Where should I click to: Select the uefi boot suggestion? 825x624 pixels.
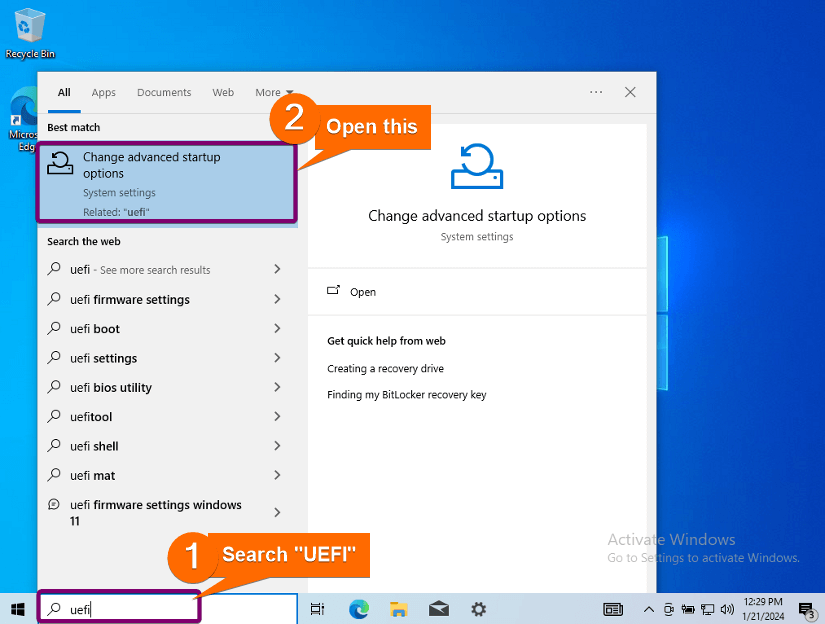(x=167, y=329)
